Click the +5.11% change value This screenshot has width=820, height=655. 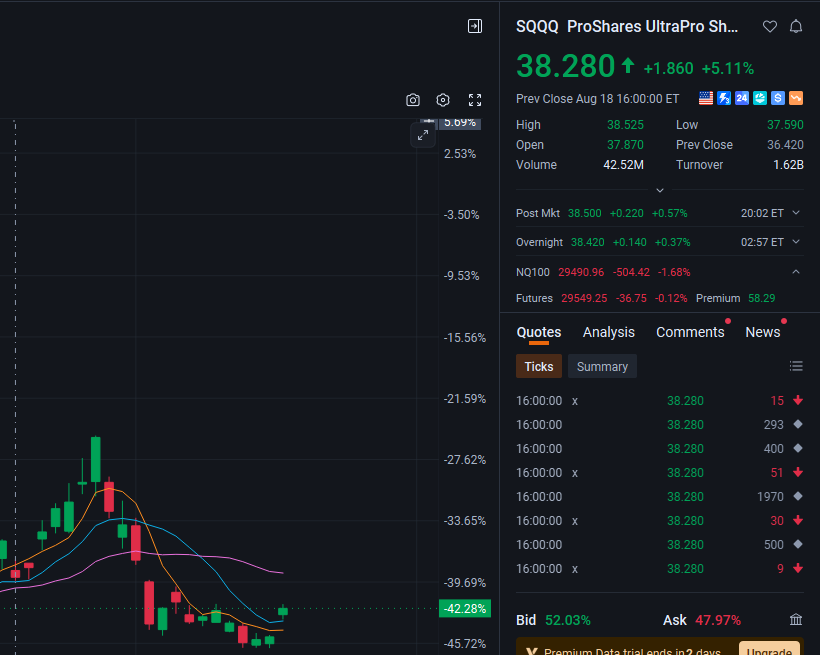click(727, 69)
